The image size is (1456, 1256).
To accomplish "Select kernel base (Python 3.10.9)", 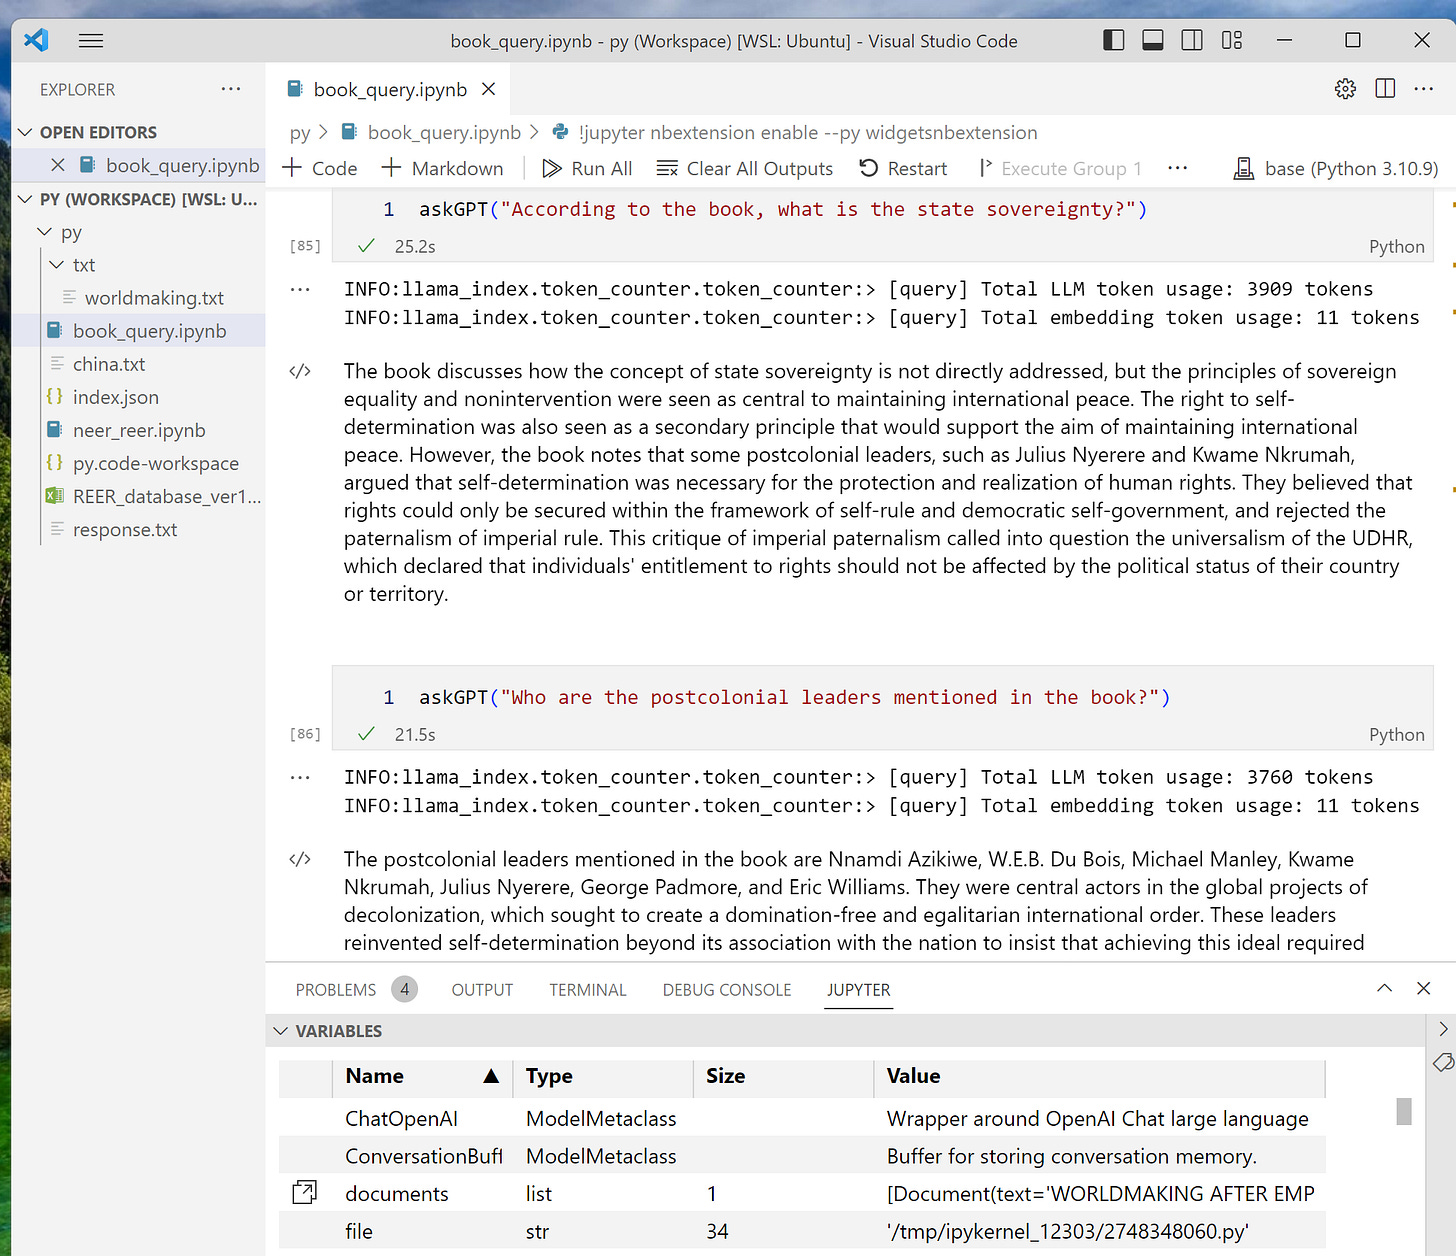I will (x=1336, y=168).
